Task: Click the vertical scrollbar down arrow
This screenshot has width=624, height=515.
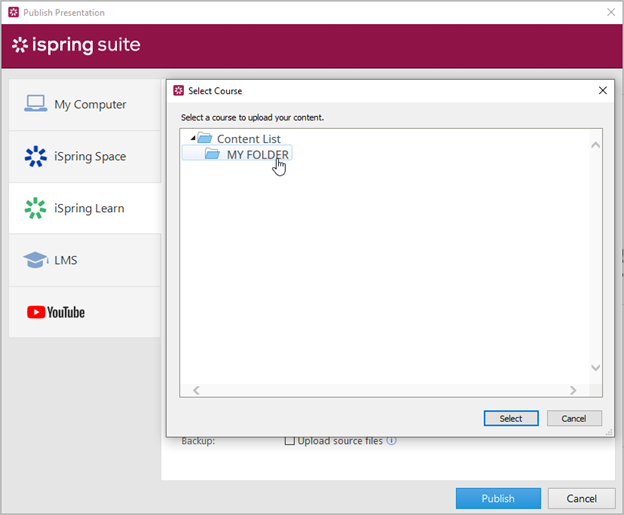Action: pos(595,367)
